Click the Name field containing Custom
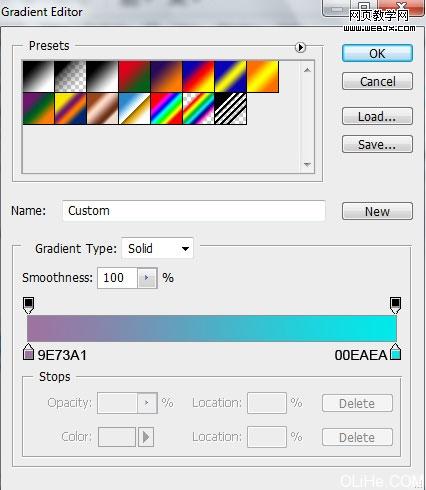This screenshot has width=426, height=490. coord(194,211)
